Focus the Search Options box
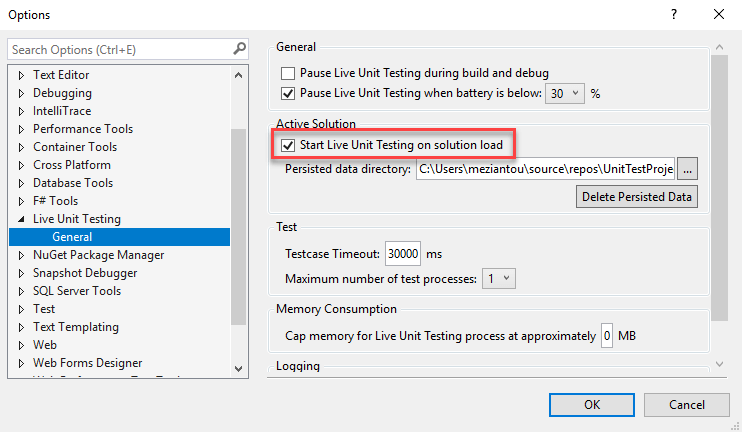Image resolution: width=742 pixels, height=432 pixels. coord(118,49)
